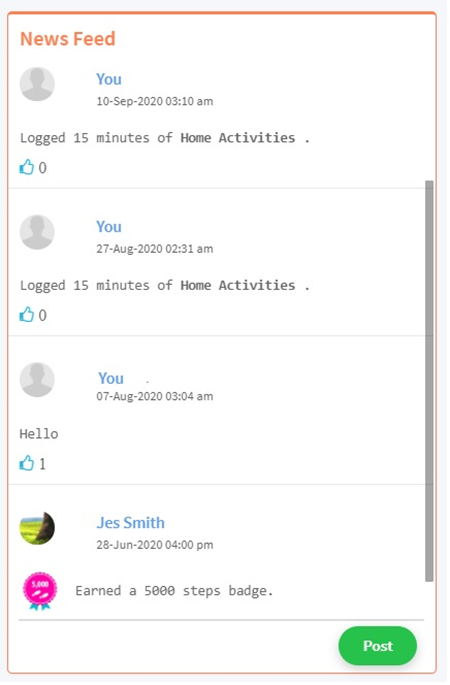Click the avatar on the 07-Aug-2020 post
This screenshot has height=685, width=450.
[x=37, y=380]
